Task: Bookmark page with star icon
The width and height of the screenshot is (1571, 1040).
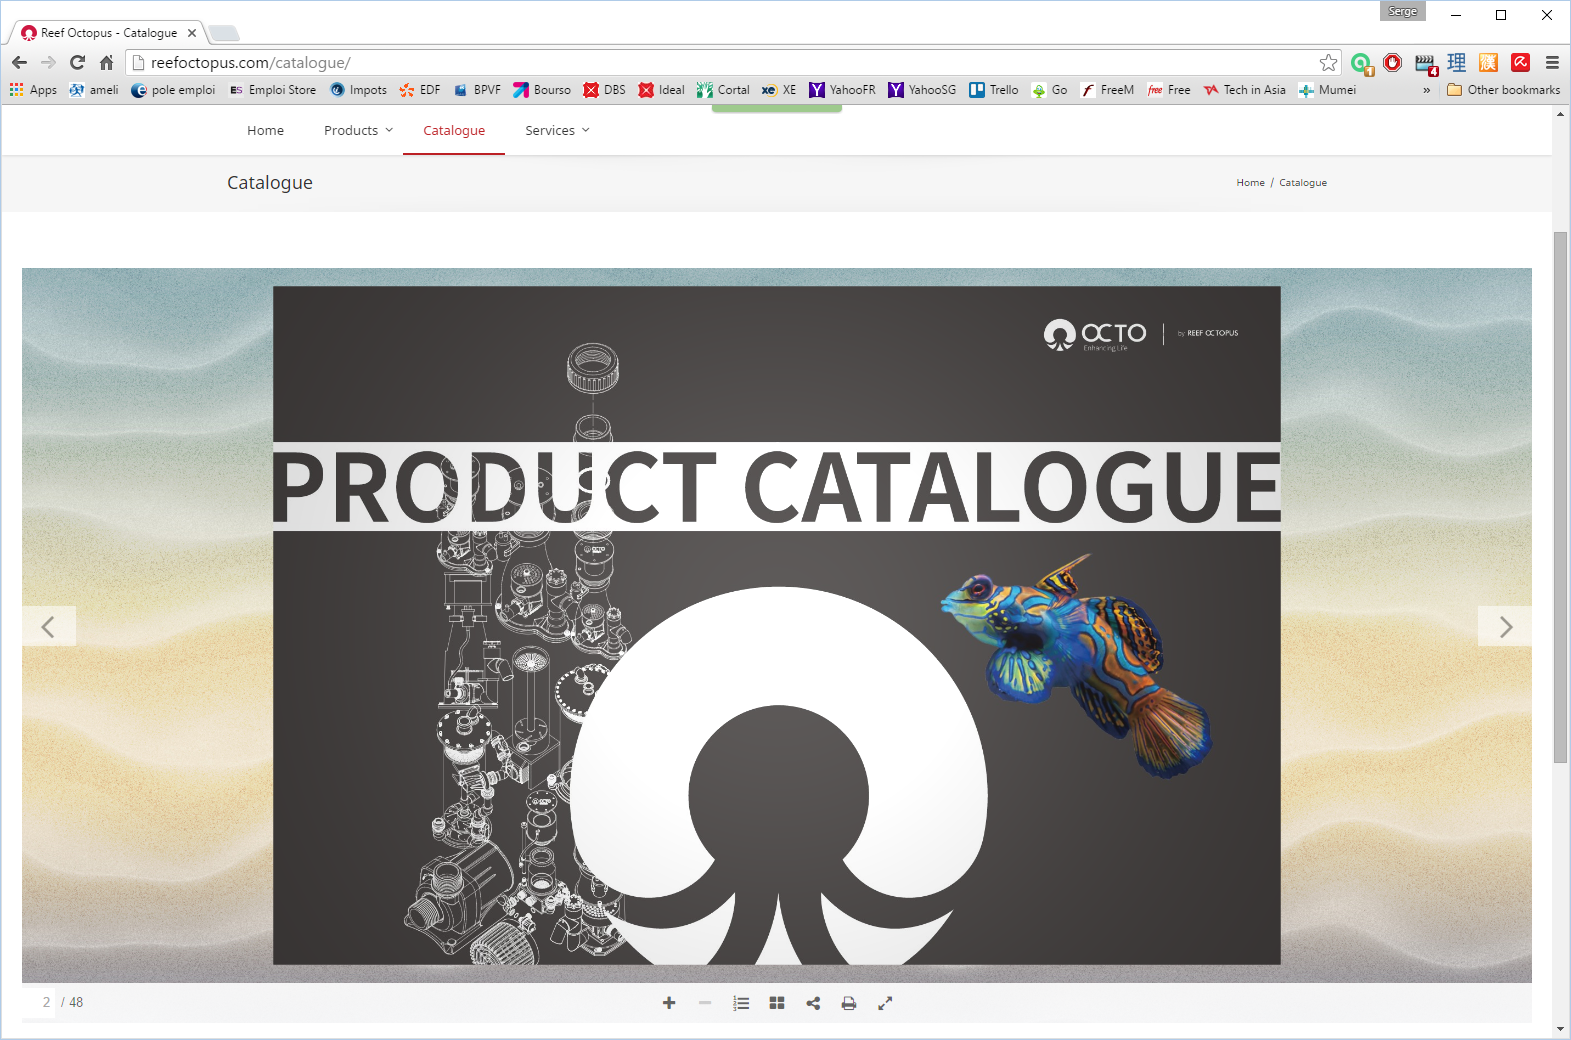Action: pyautogui.click(x=1328, y=62)
